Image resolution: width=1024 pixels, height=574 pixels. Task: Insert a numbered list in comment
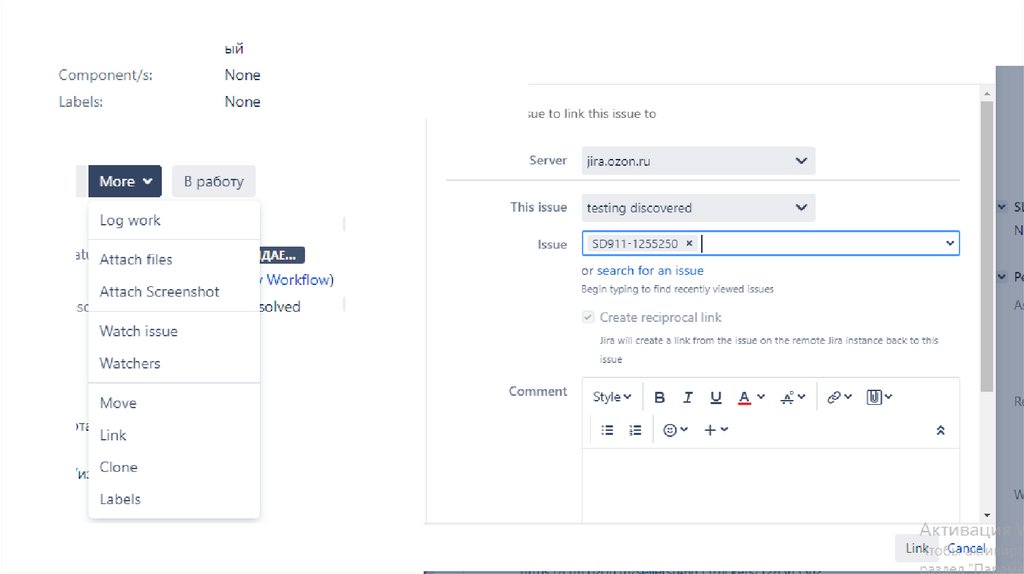[635, 430]
